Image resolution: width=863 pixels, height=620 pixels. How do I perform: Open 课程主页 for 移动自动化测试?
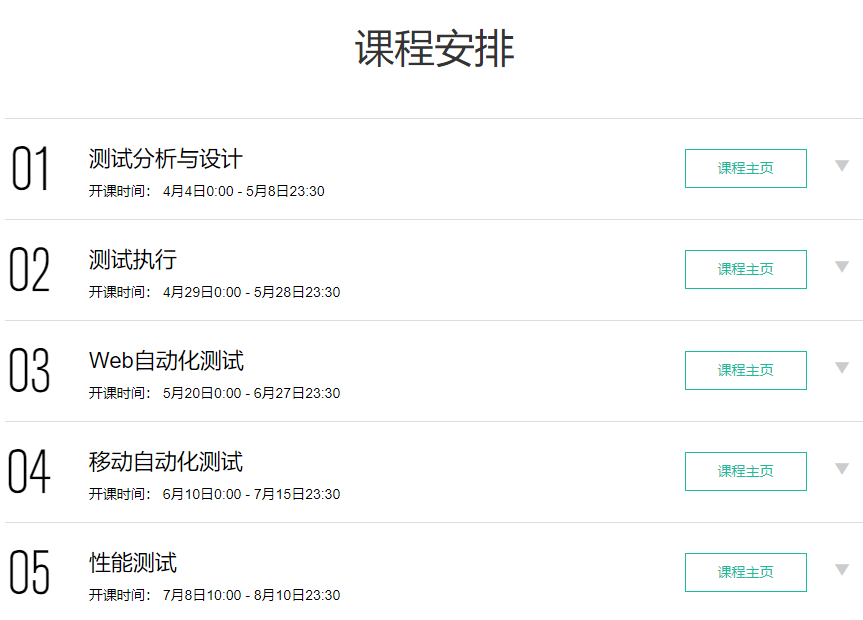click(x=745, y=471)
